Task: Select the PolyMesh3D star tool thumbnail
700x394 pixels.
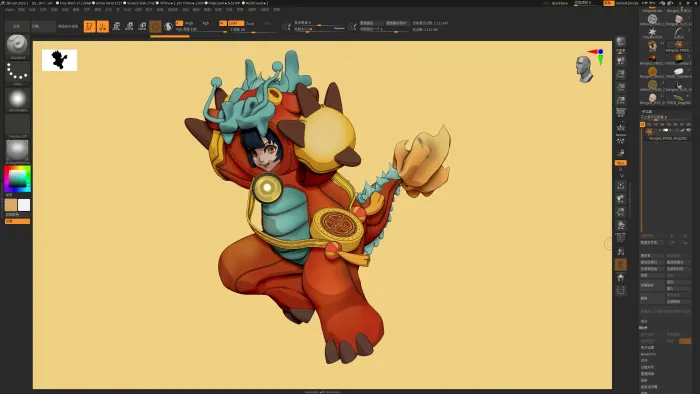Action: [x=653, y=32]
